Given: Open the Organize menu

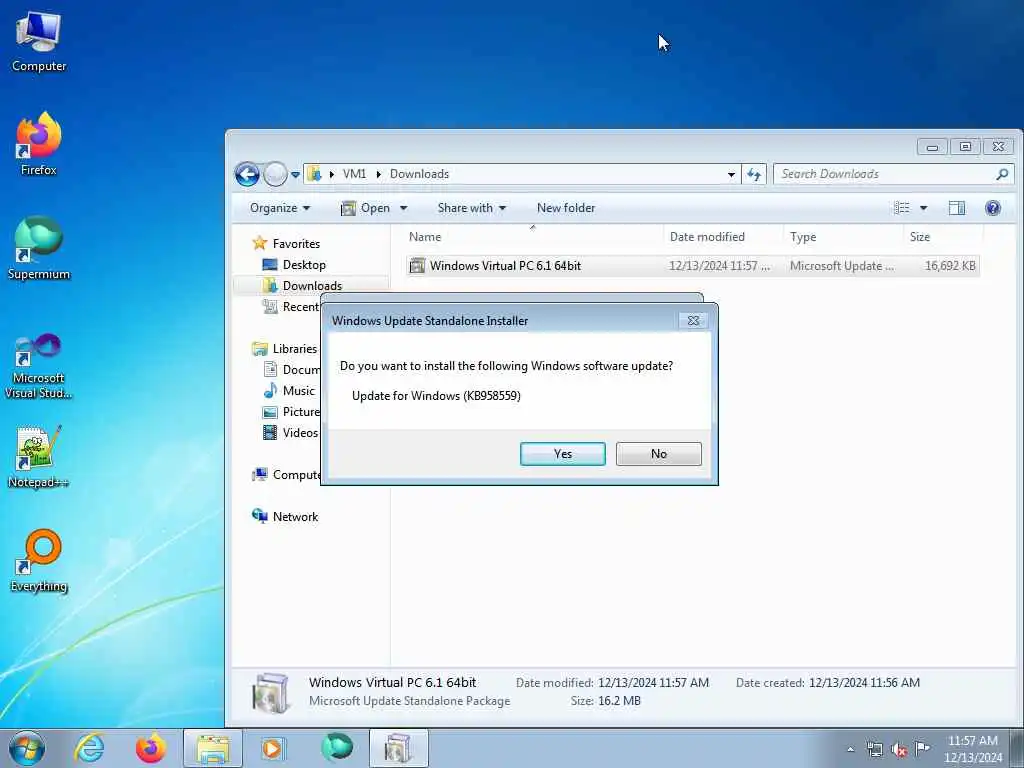Looking at the screenshot, I should point(280,208).
